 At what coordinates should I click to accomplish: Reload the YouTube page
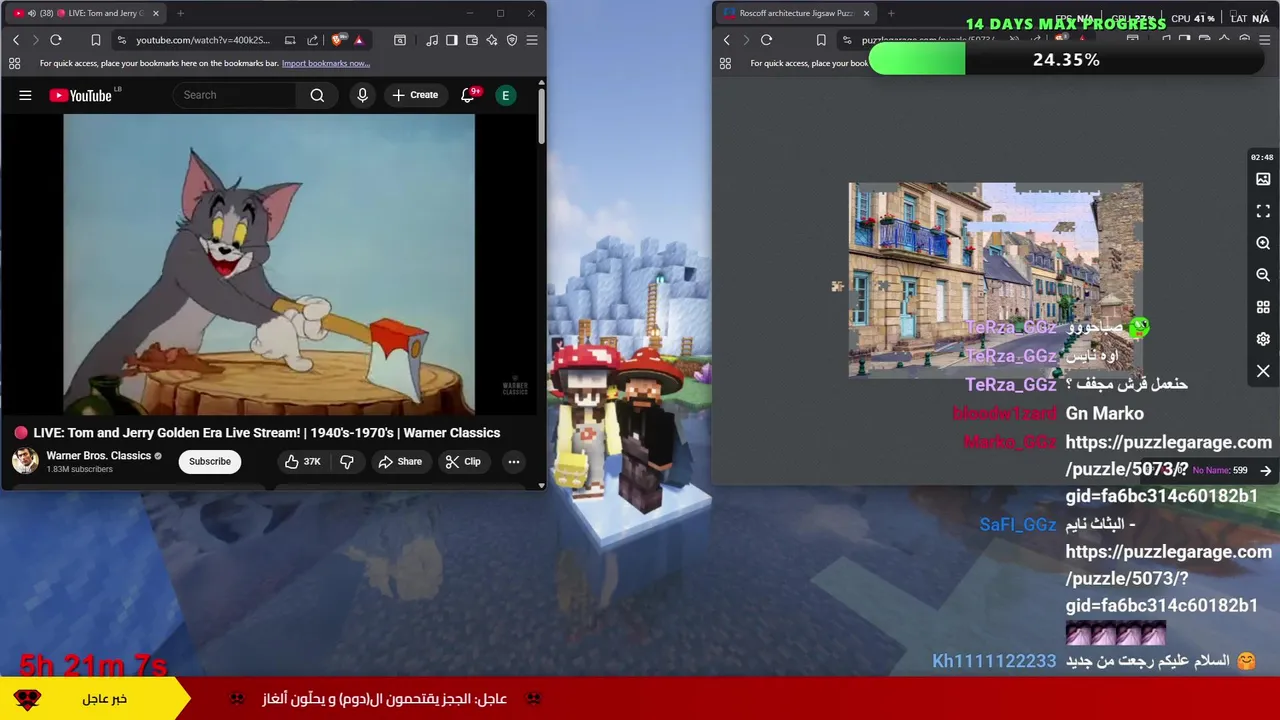[56, 40]
